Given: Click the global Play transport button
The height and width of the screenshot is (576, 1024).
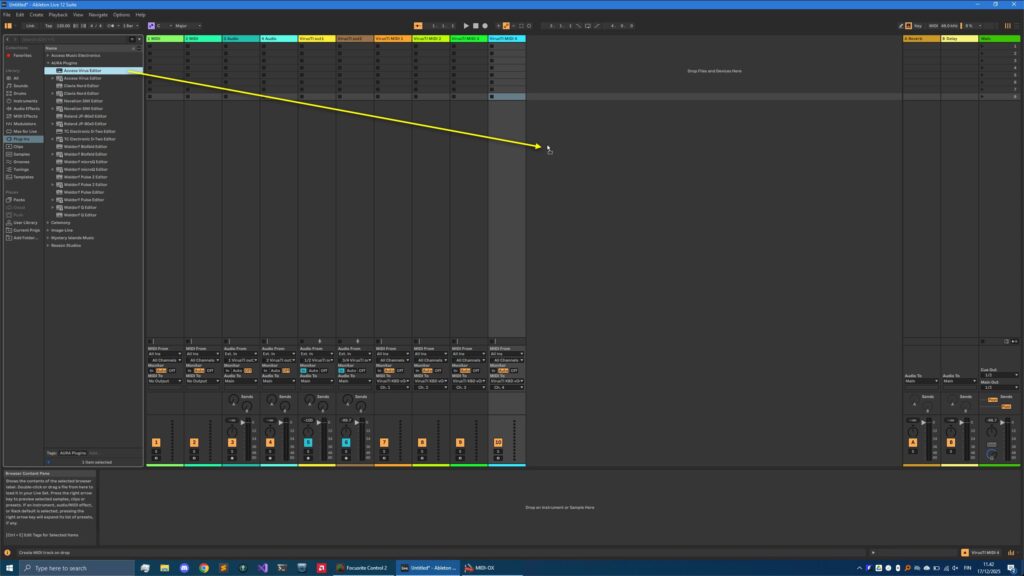Looking at the screenshot, I should pyautogui.click(x=466, y=26).
